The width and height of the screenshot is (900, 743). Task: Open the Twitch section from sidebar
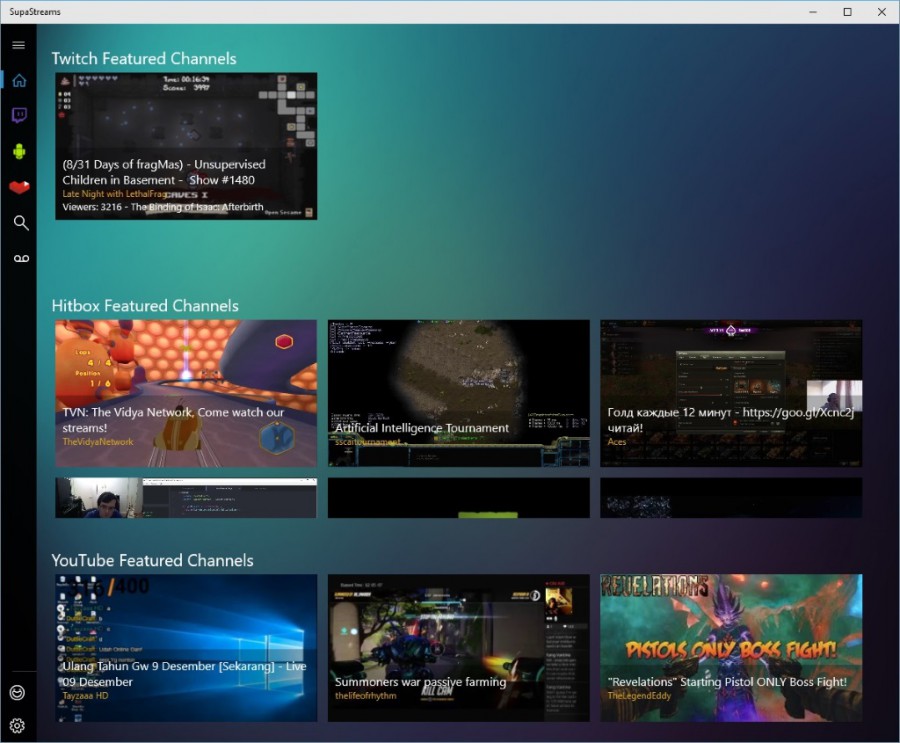coord(18,115)
